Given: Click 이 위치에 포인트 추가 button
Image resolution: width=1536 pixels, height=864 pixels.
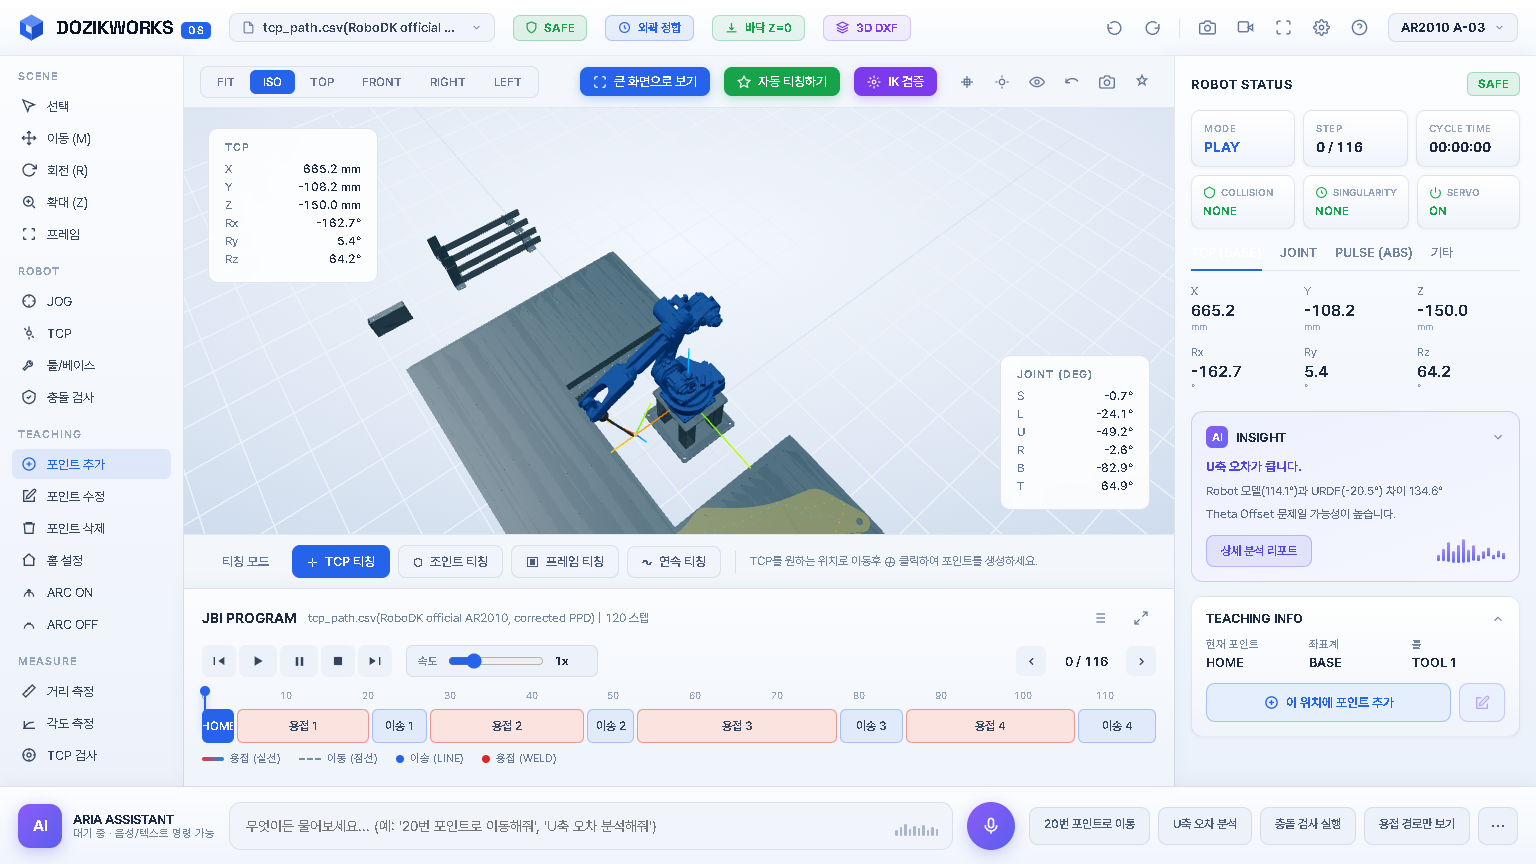Looking at the screenshot, I should point(1328,702).
